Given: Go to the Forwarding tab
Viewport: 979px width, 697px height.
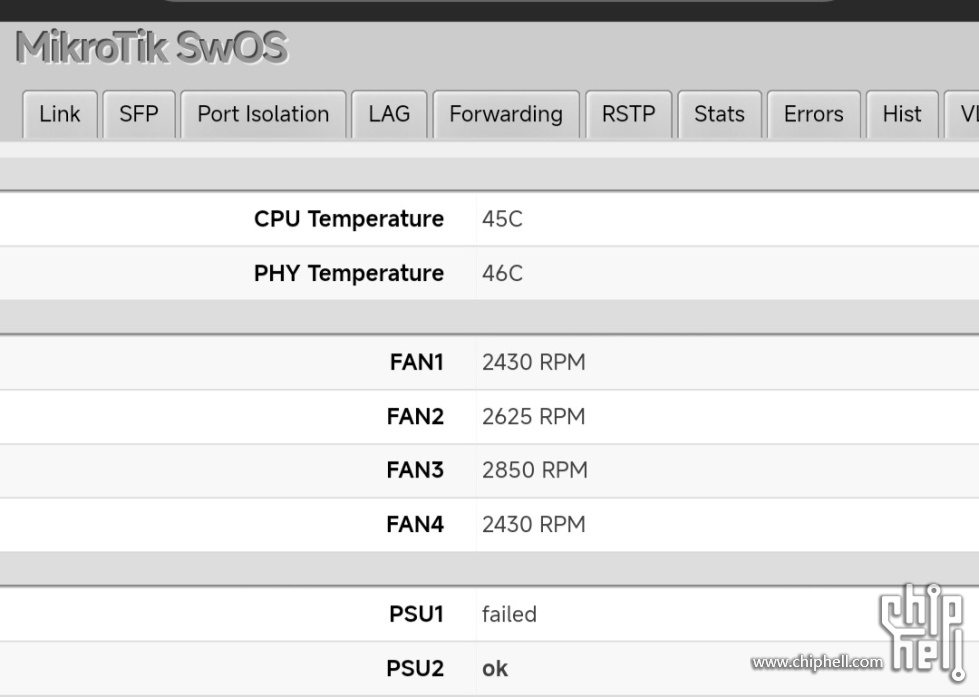Looking at the screenshot, I should 506,114.
